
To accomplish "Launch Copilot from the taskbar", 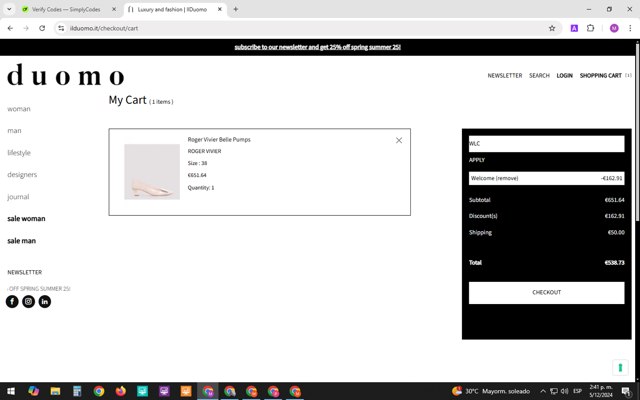I will pos(33,391).
